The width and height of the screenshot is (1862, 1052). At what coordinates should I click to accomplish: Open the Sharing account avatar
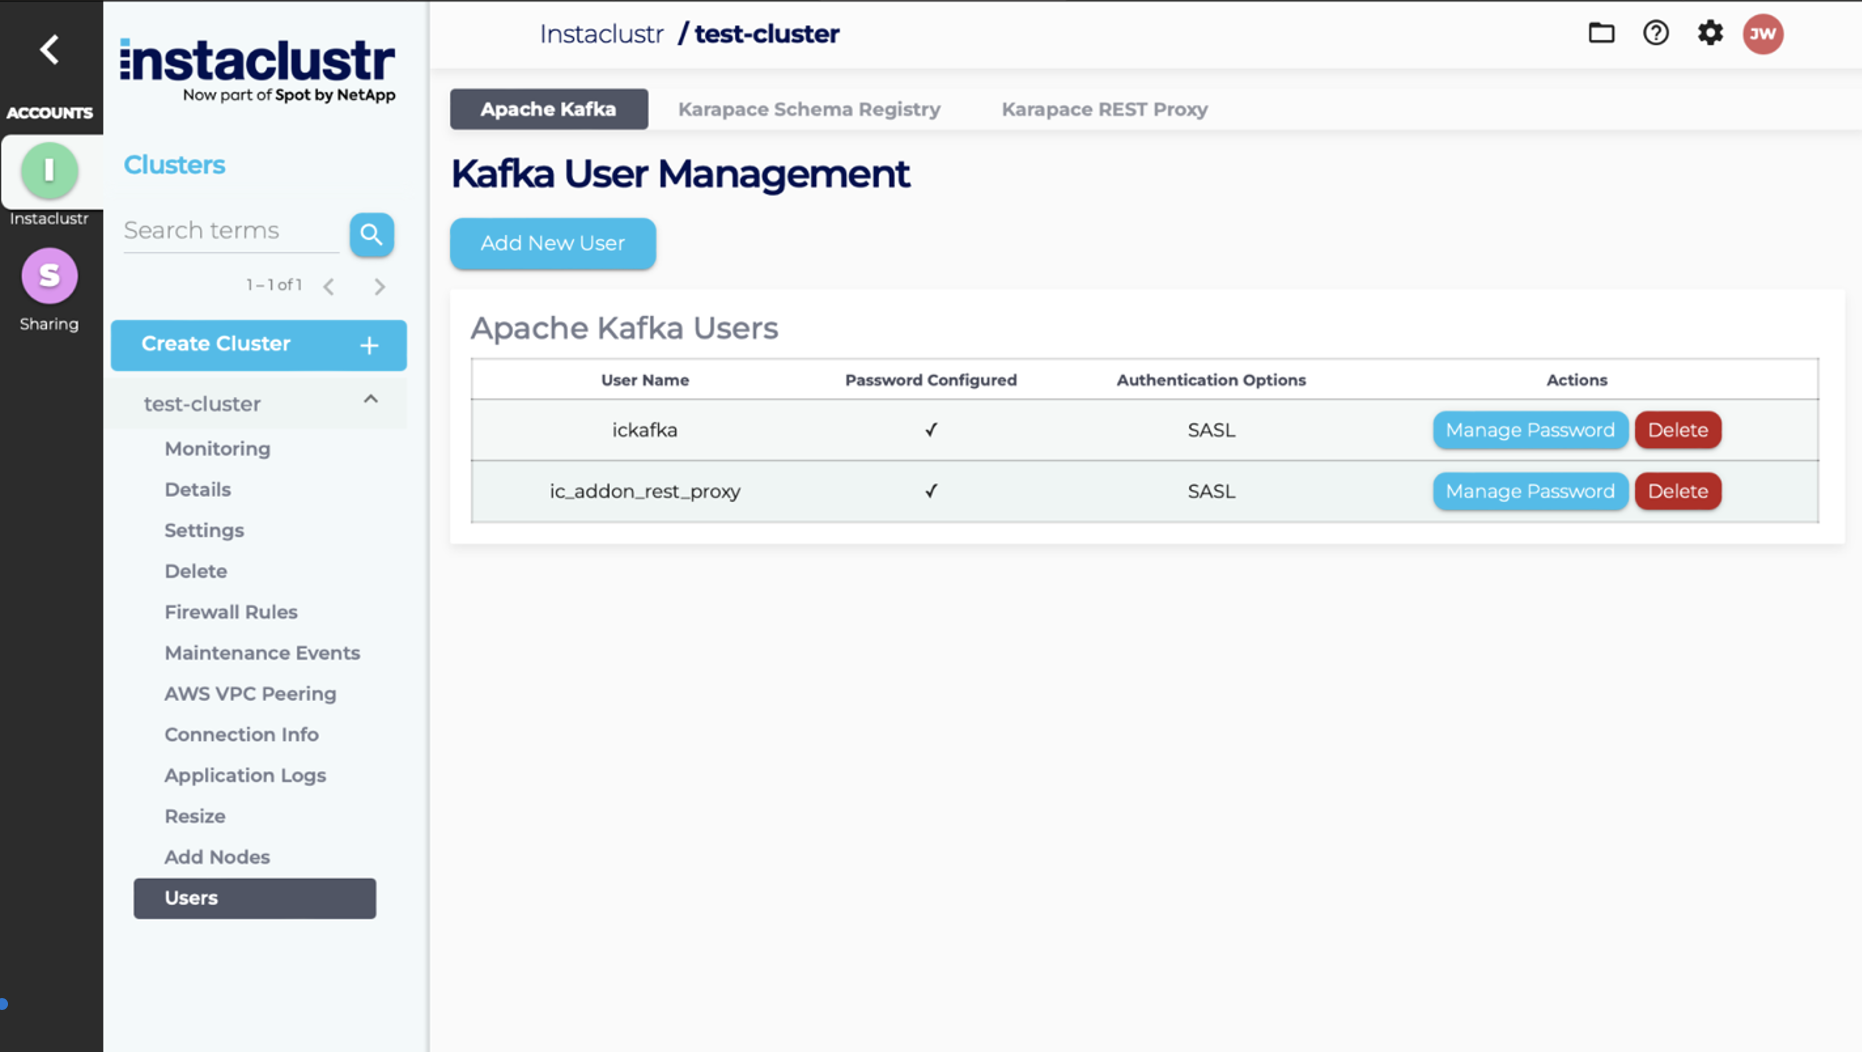(x=49, y=276)
